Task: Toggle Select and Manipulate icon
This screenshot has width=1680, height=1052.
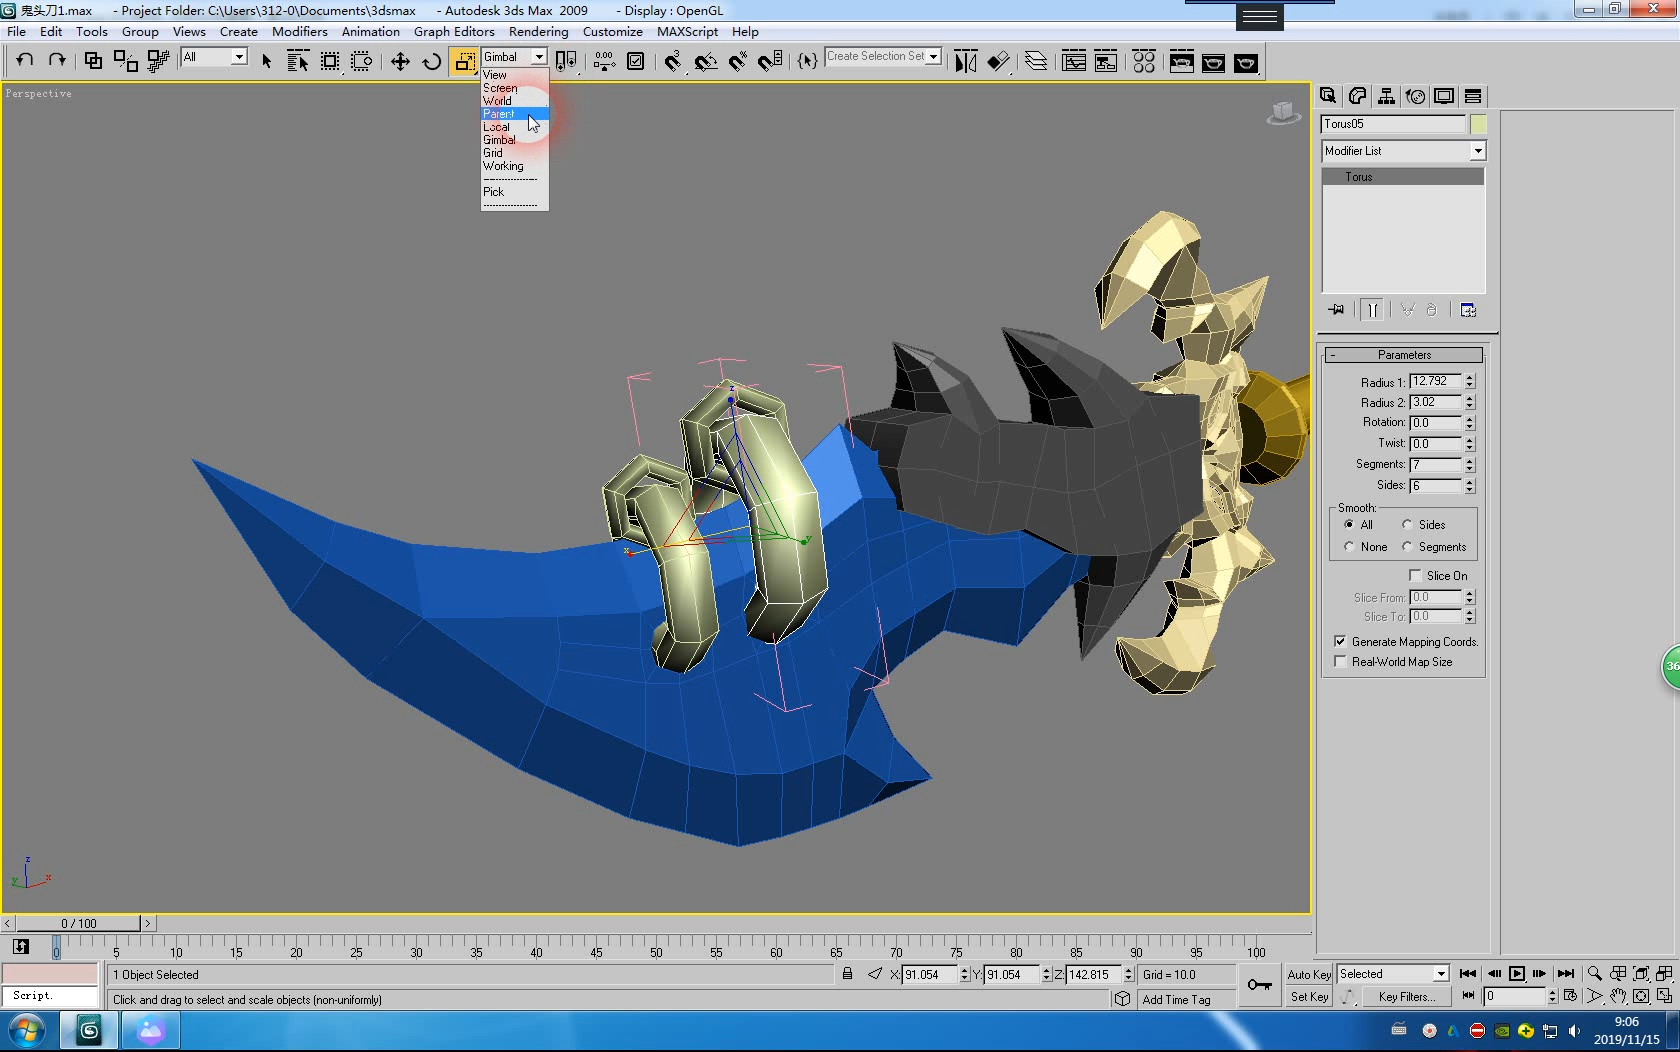Action: coord(604,61)
